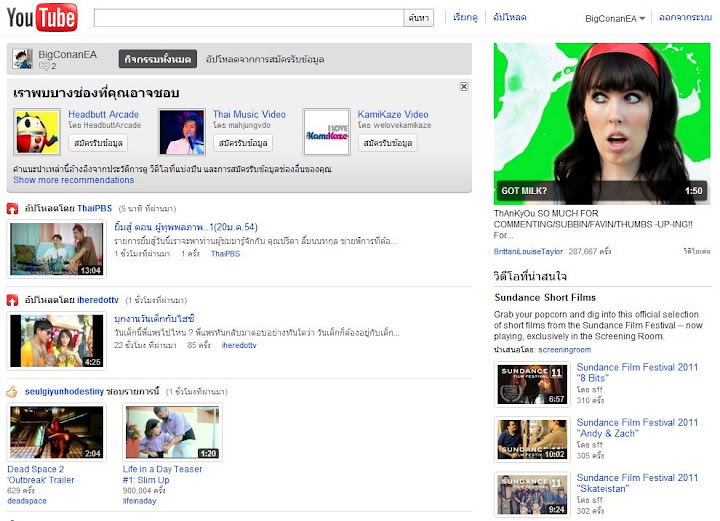Open the BigConanEA account dropdown
Screen dimensions: 720x521
pyautogui.click(x=614, y=18)
